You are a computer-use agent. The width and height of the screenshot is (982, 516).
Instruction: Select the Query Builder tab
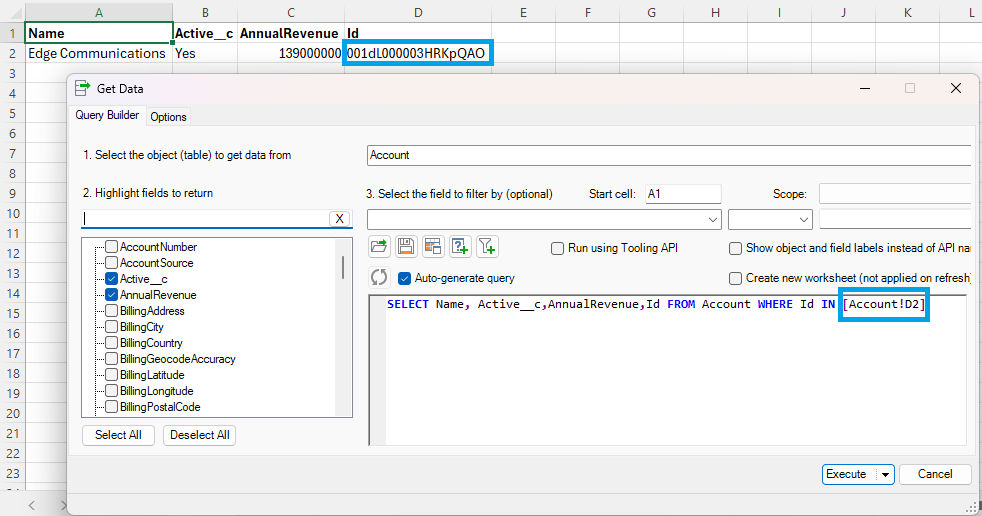108,116
